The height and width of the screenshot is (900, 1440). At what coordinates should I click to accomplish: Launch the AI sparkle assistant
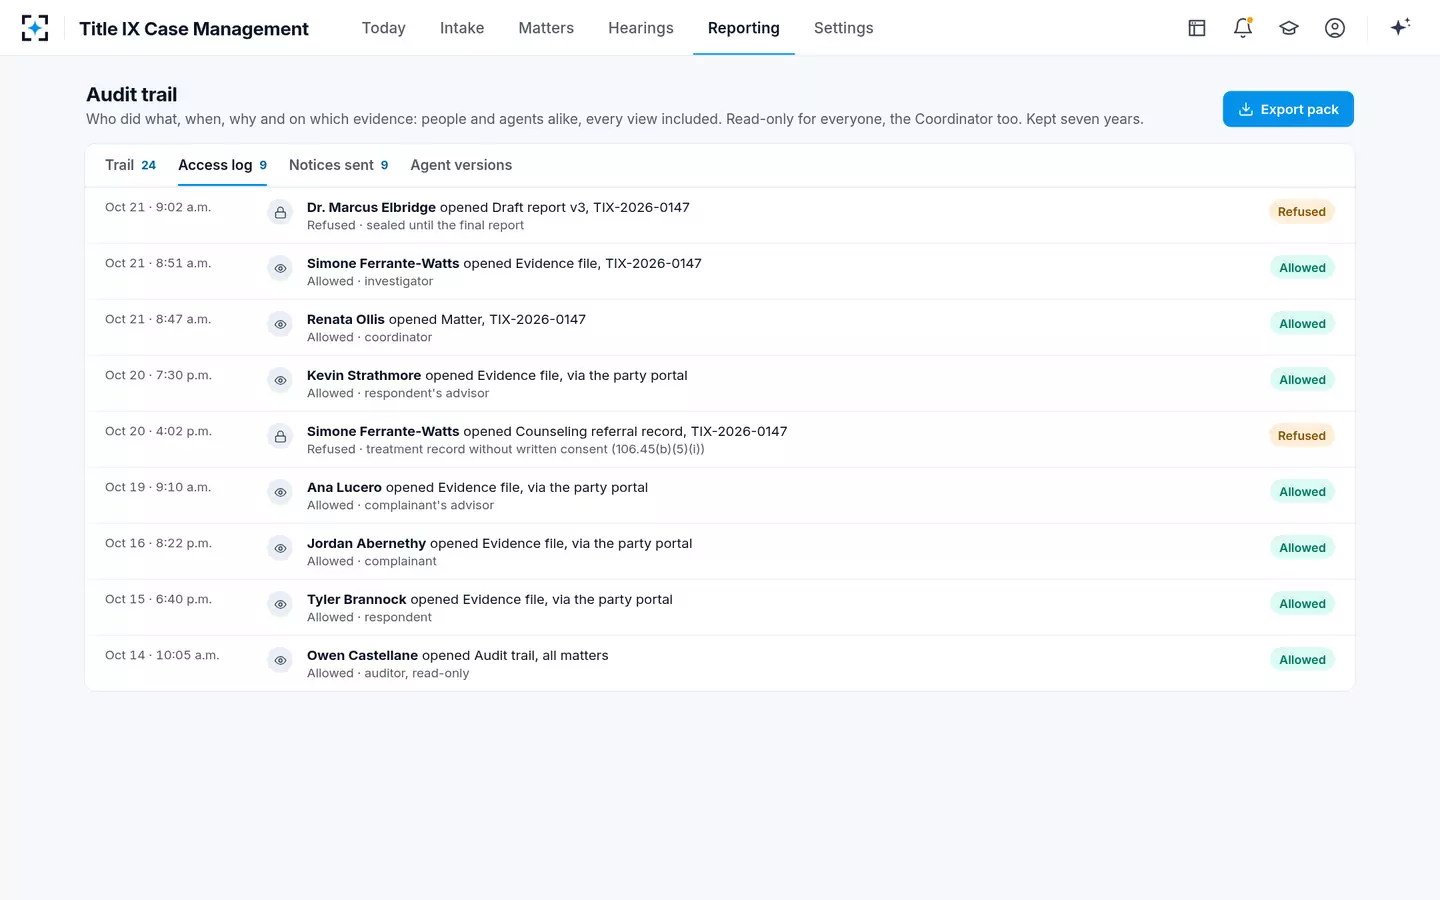point(1400,27)
